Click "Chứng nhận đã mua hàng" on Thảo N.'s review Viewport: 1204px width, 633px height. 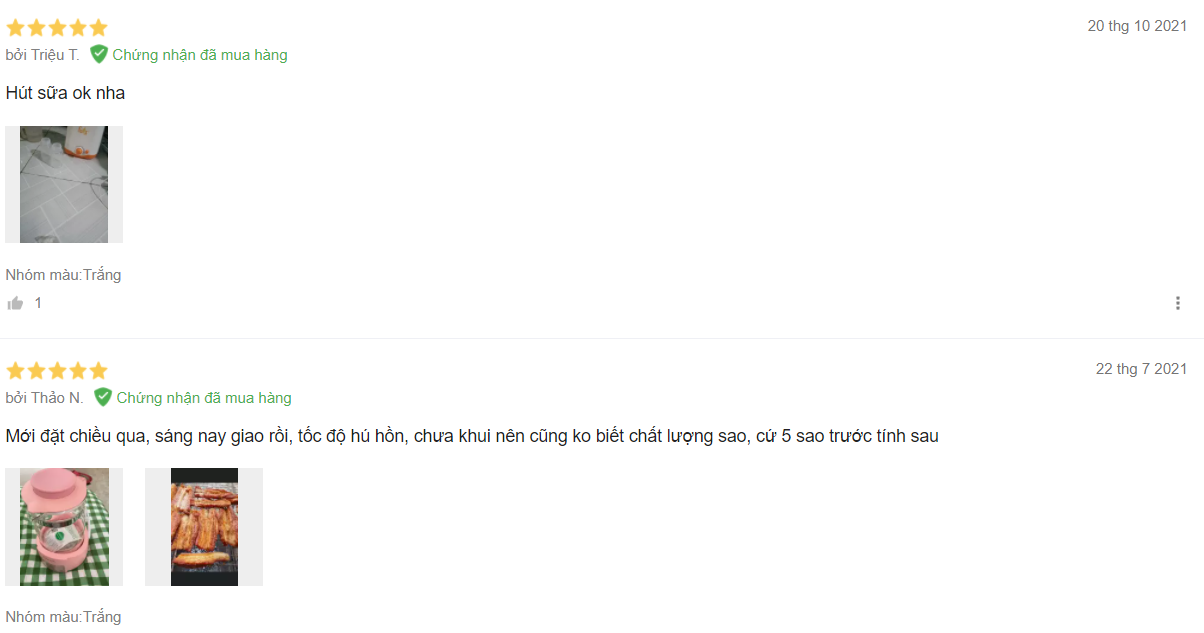point(204,398)
